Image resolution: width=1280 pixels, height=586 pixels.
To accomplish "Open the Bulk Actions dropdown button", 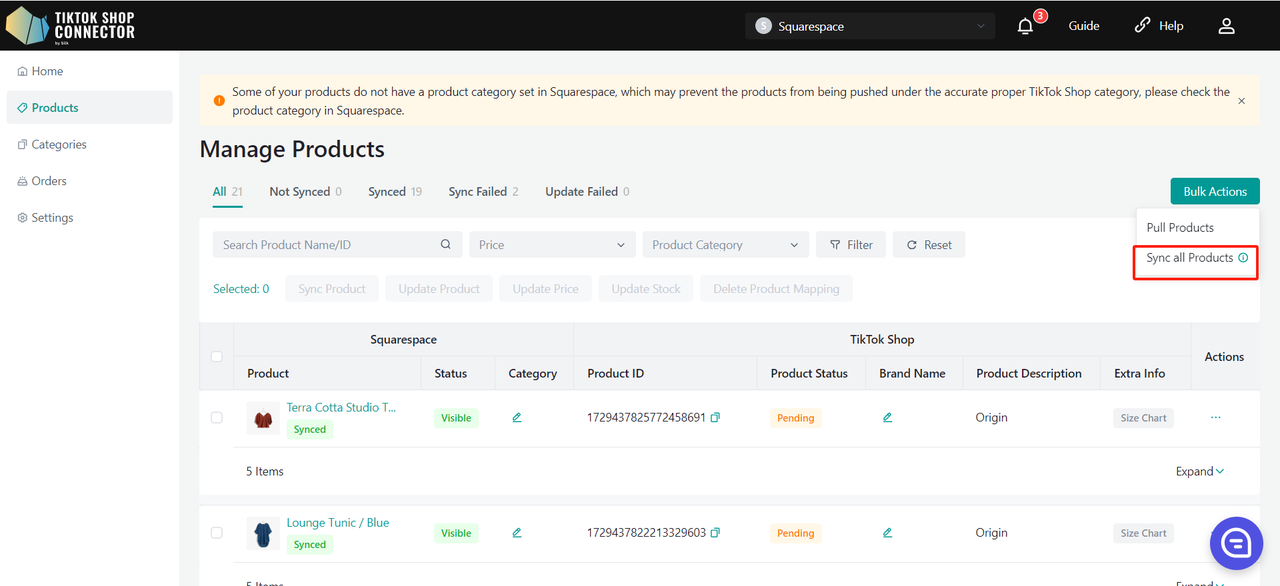I will 1215,192.
